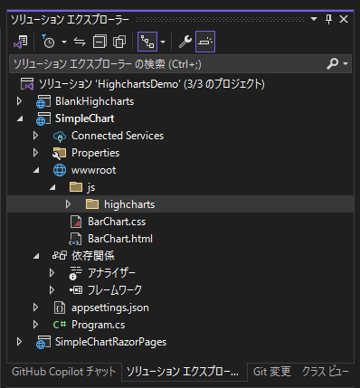Toggle Show All Files toolbar icon

coord(119,42)
